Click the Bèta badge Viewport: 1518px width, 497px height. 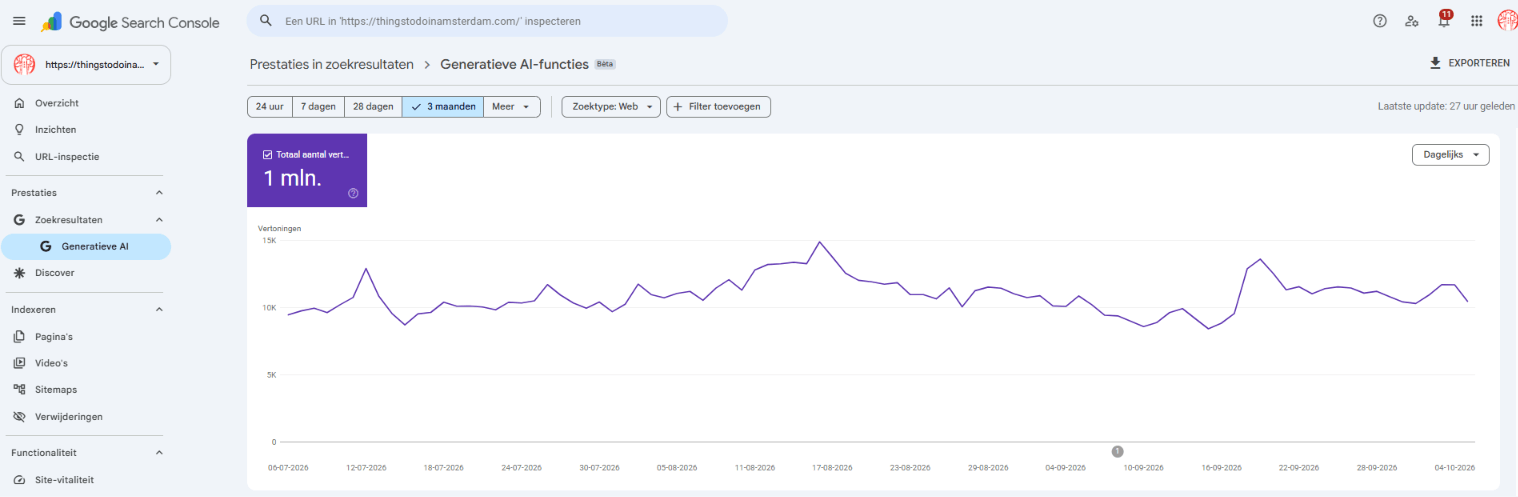(x=605, y=63)
